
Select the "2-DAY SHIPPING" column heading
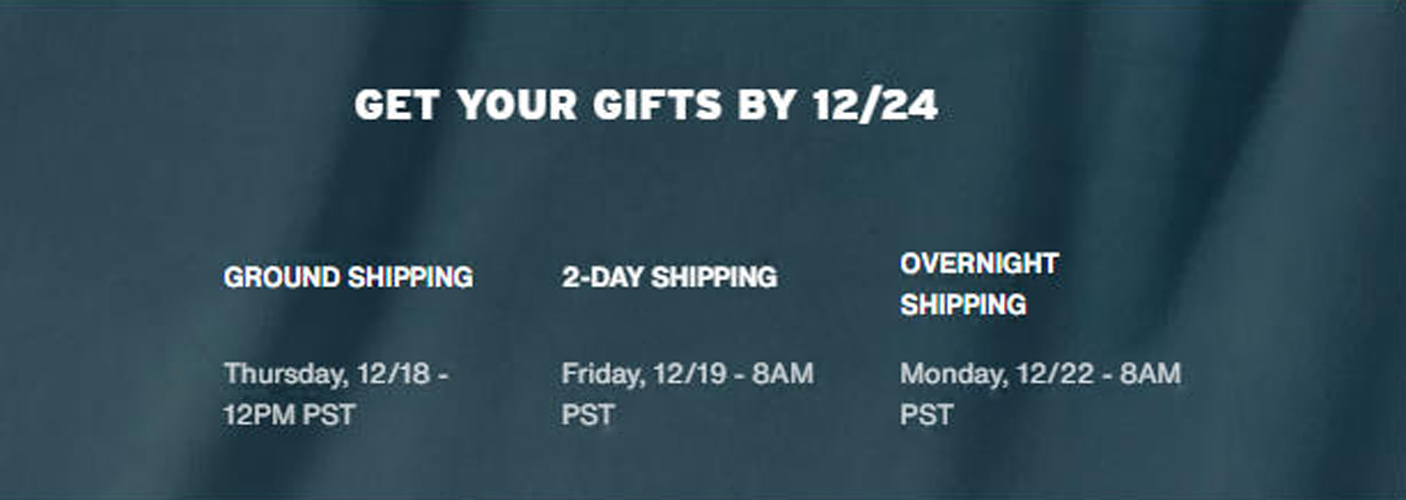click(669, 277)
